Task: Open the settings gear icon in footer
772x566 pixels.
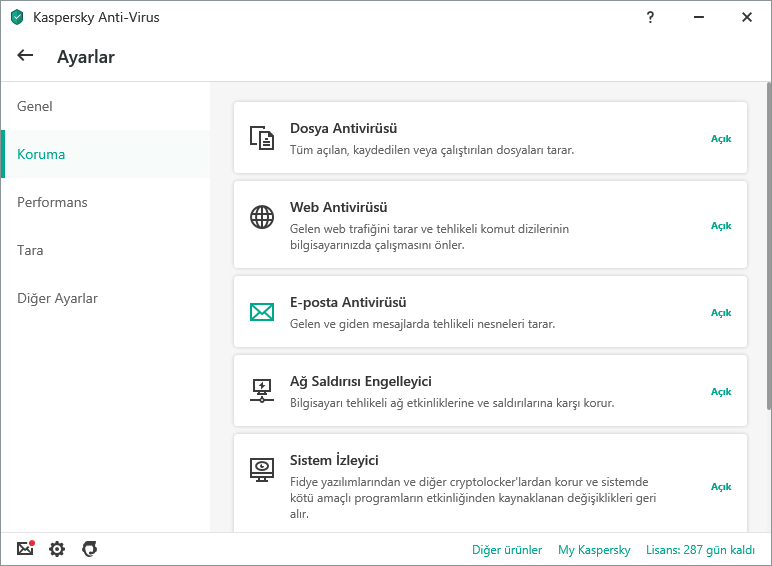Action: click(57, 549)
